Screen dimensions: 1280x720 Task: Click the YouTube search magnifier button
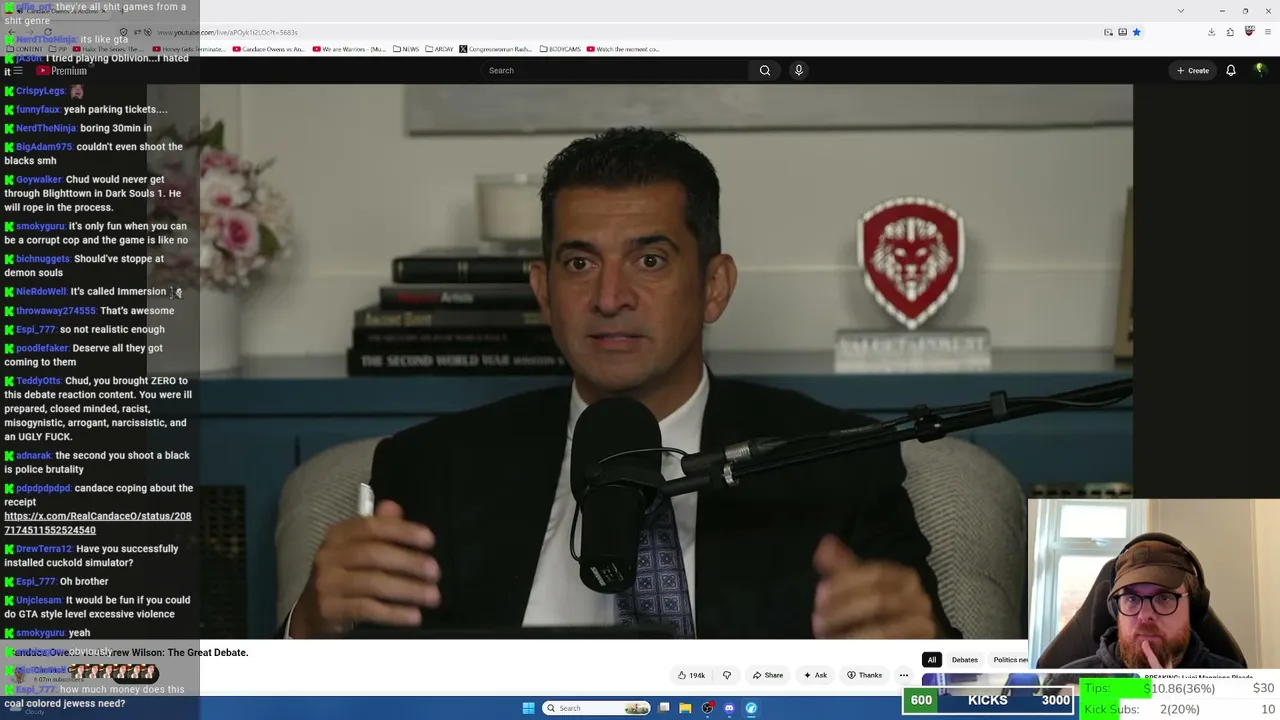(x=765, y=70)
